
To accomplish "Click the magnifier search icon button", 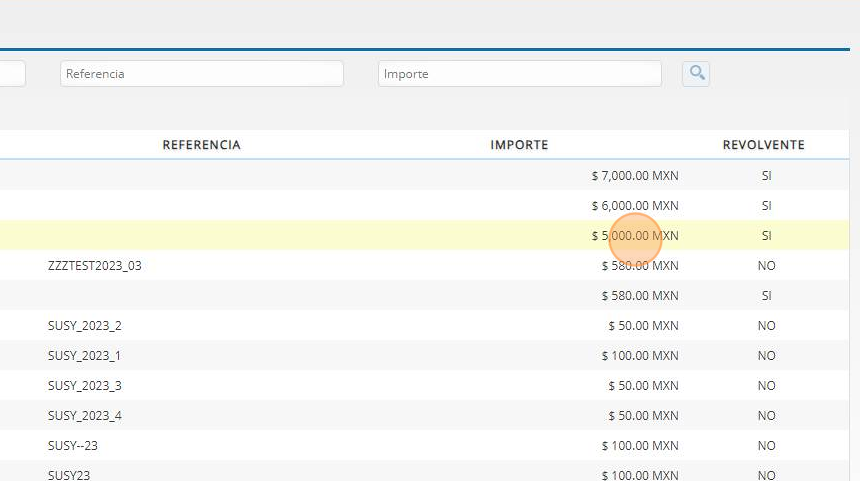I will click(695, 73).
